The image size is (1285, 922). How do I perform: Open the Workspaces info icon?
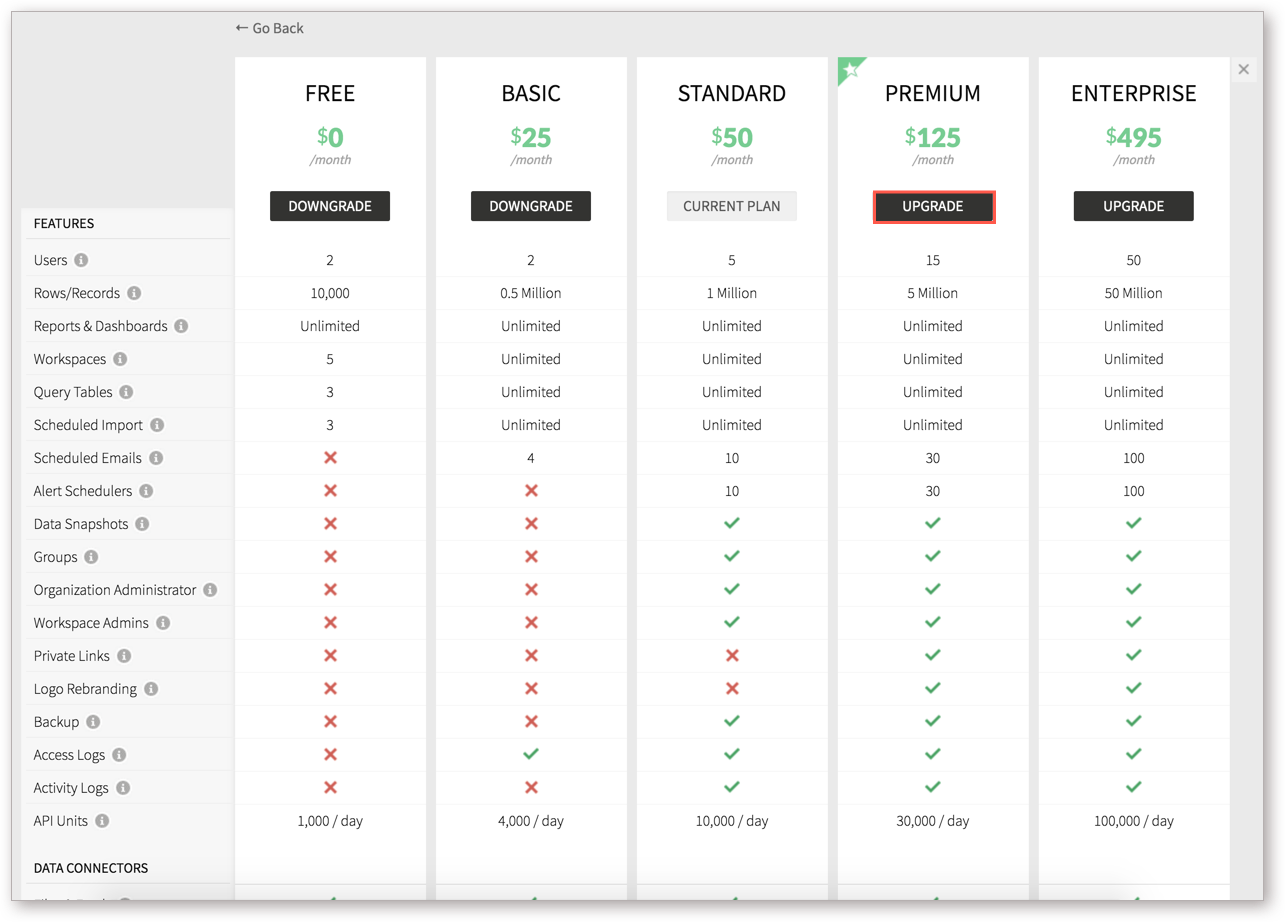(x=119, y=358)
